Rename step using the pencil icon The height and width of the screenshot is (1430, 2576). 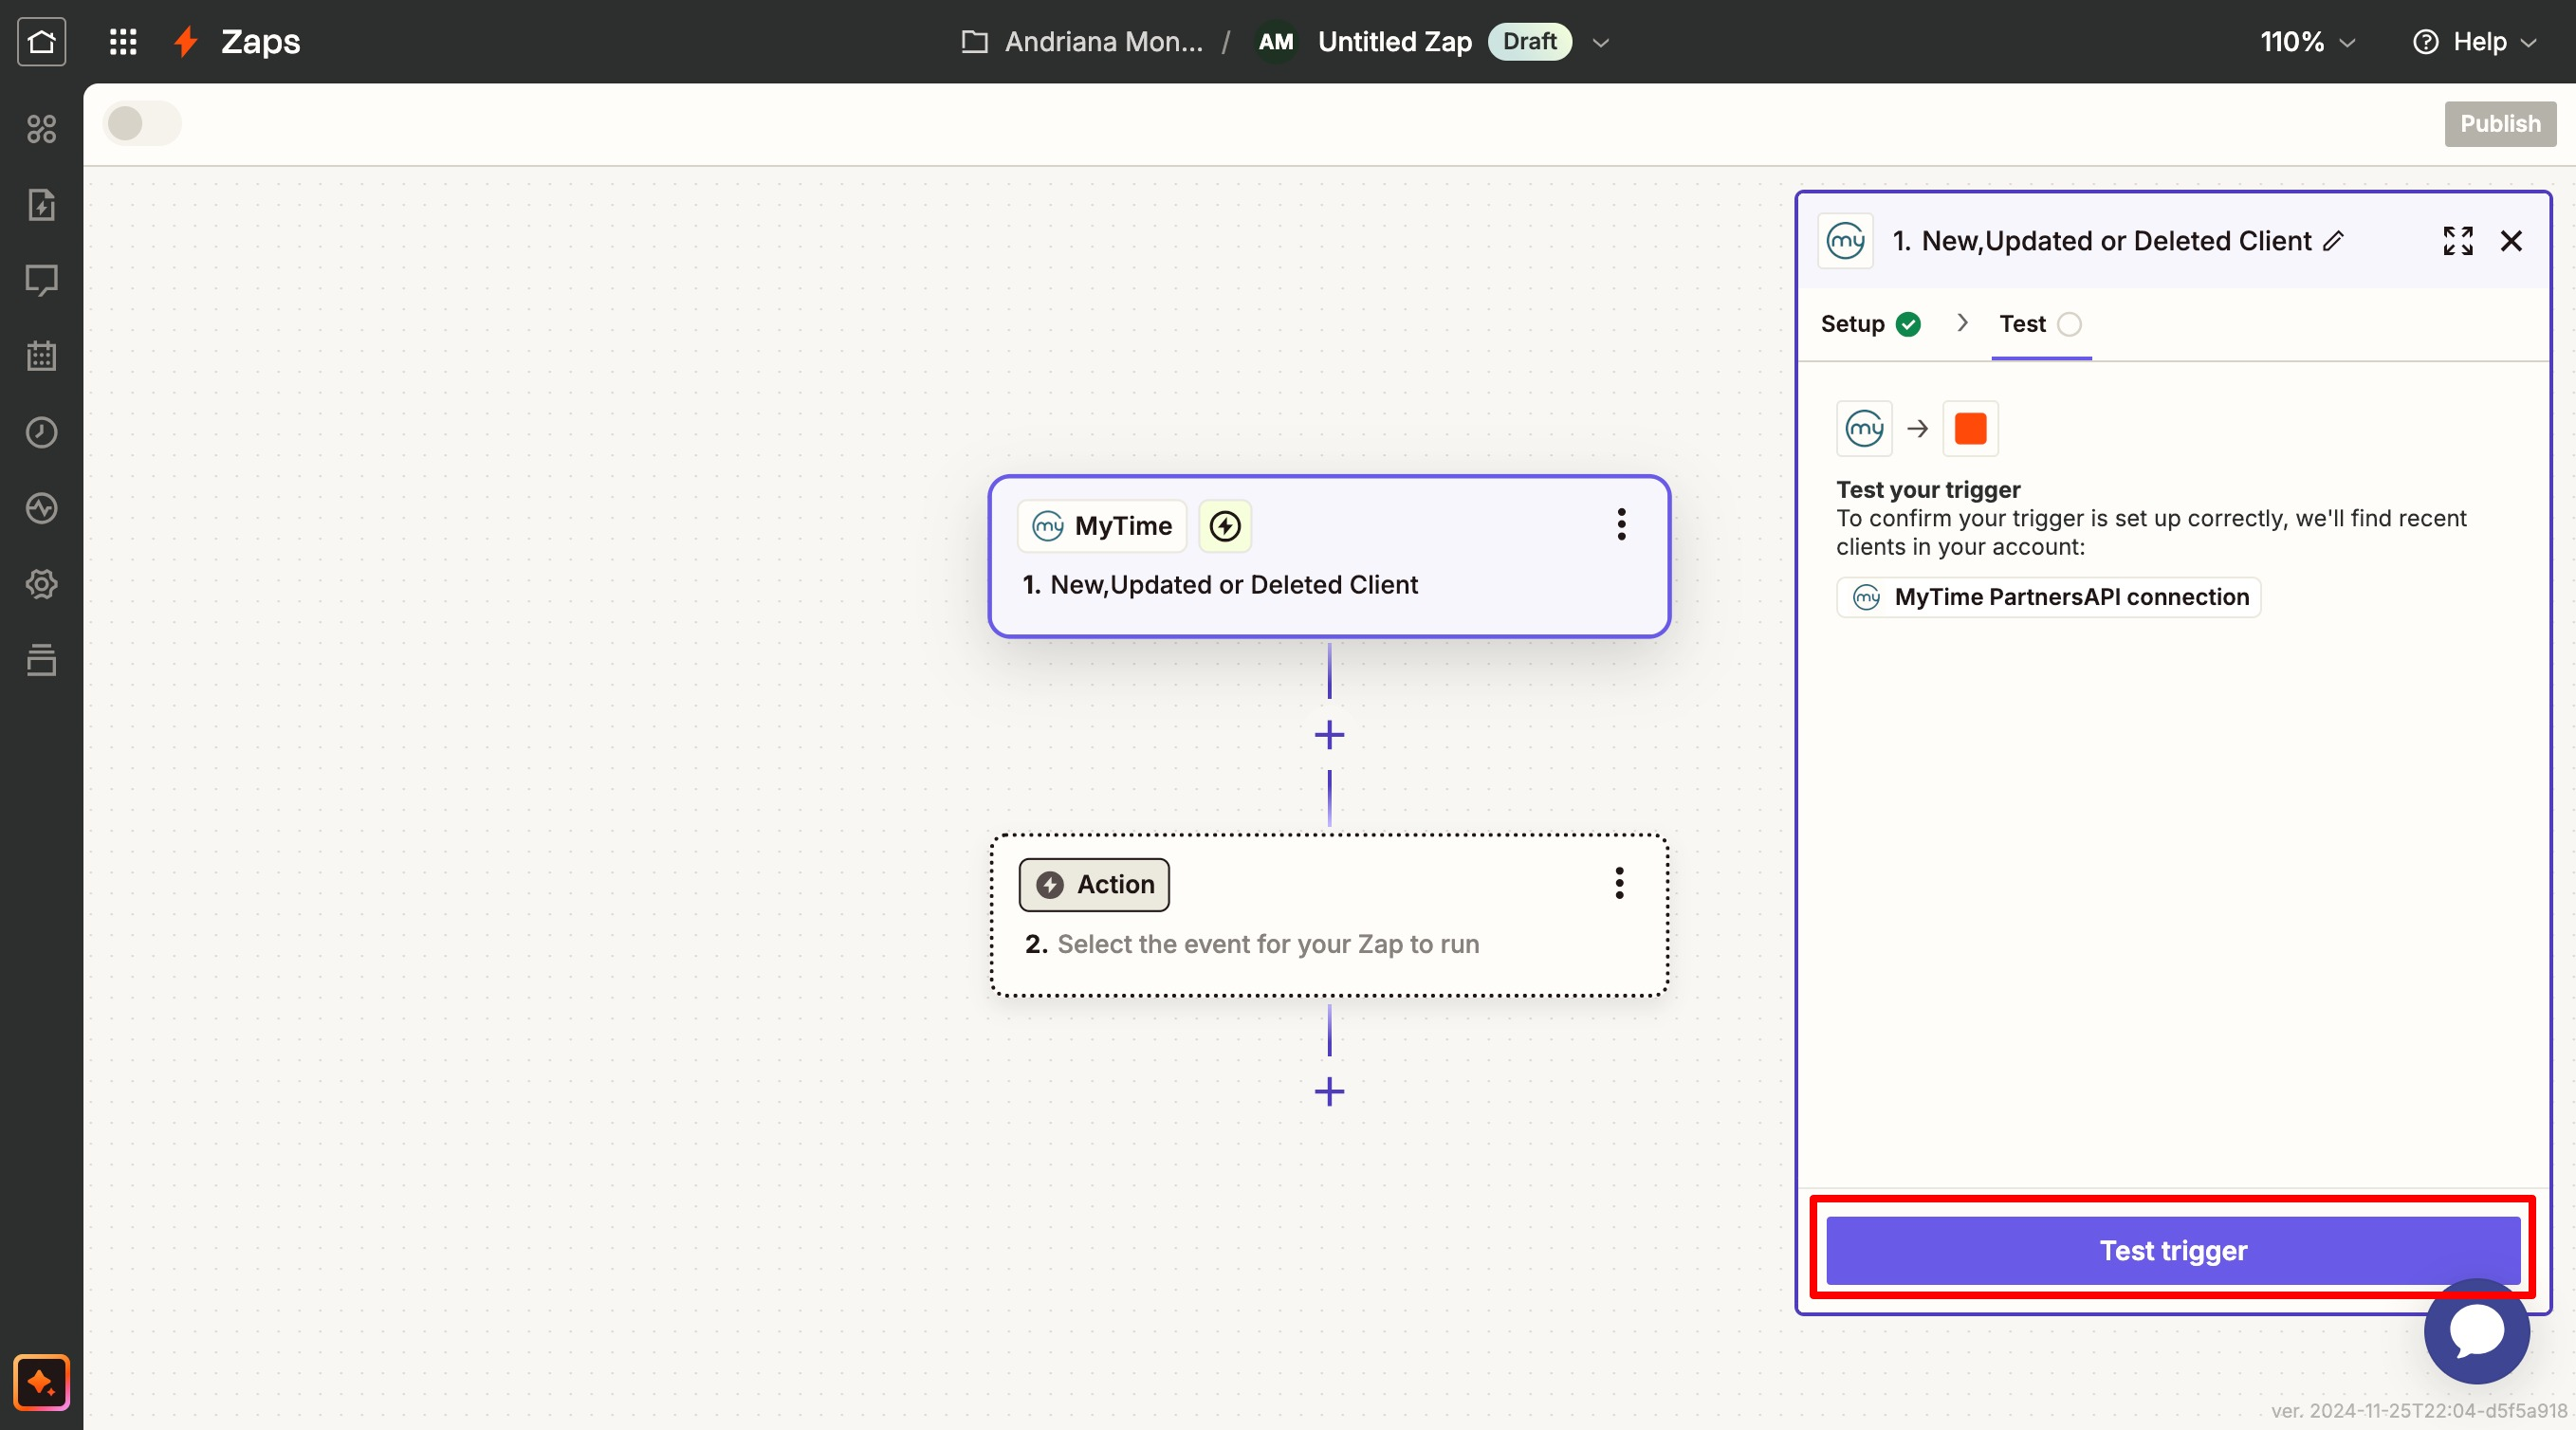[2333, 241]
